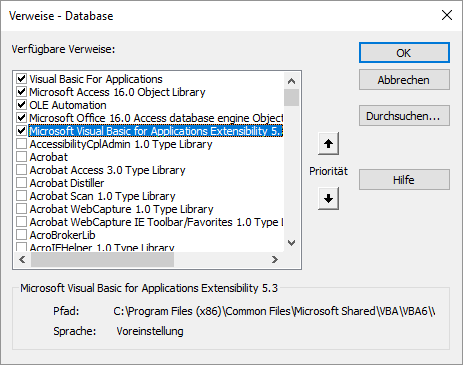The image size is (463, 365).
Task: Select 'Acrobat Distiller' list entry
Action: point(67,183)
